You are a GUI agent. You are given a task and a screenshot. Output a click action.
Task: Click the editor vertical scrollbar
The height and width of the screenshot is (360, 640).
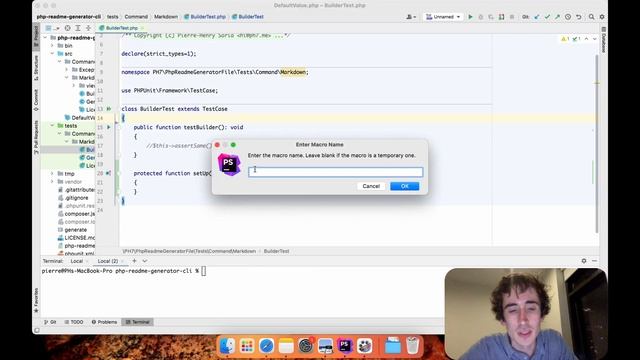point(597,143)
